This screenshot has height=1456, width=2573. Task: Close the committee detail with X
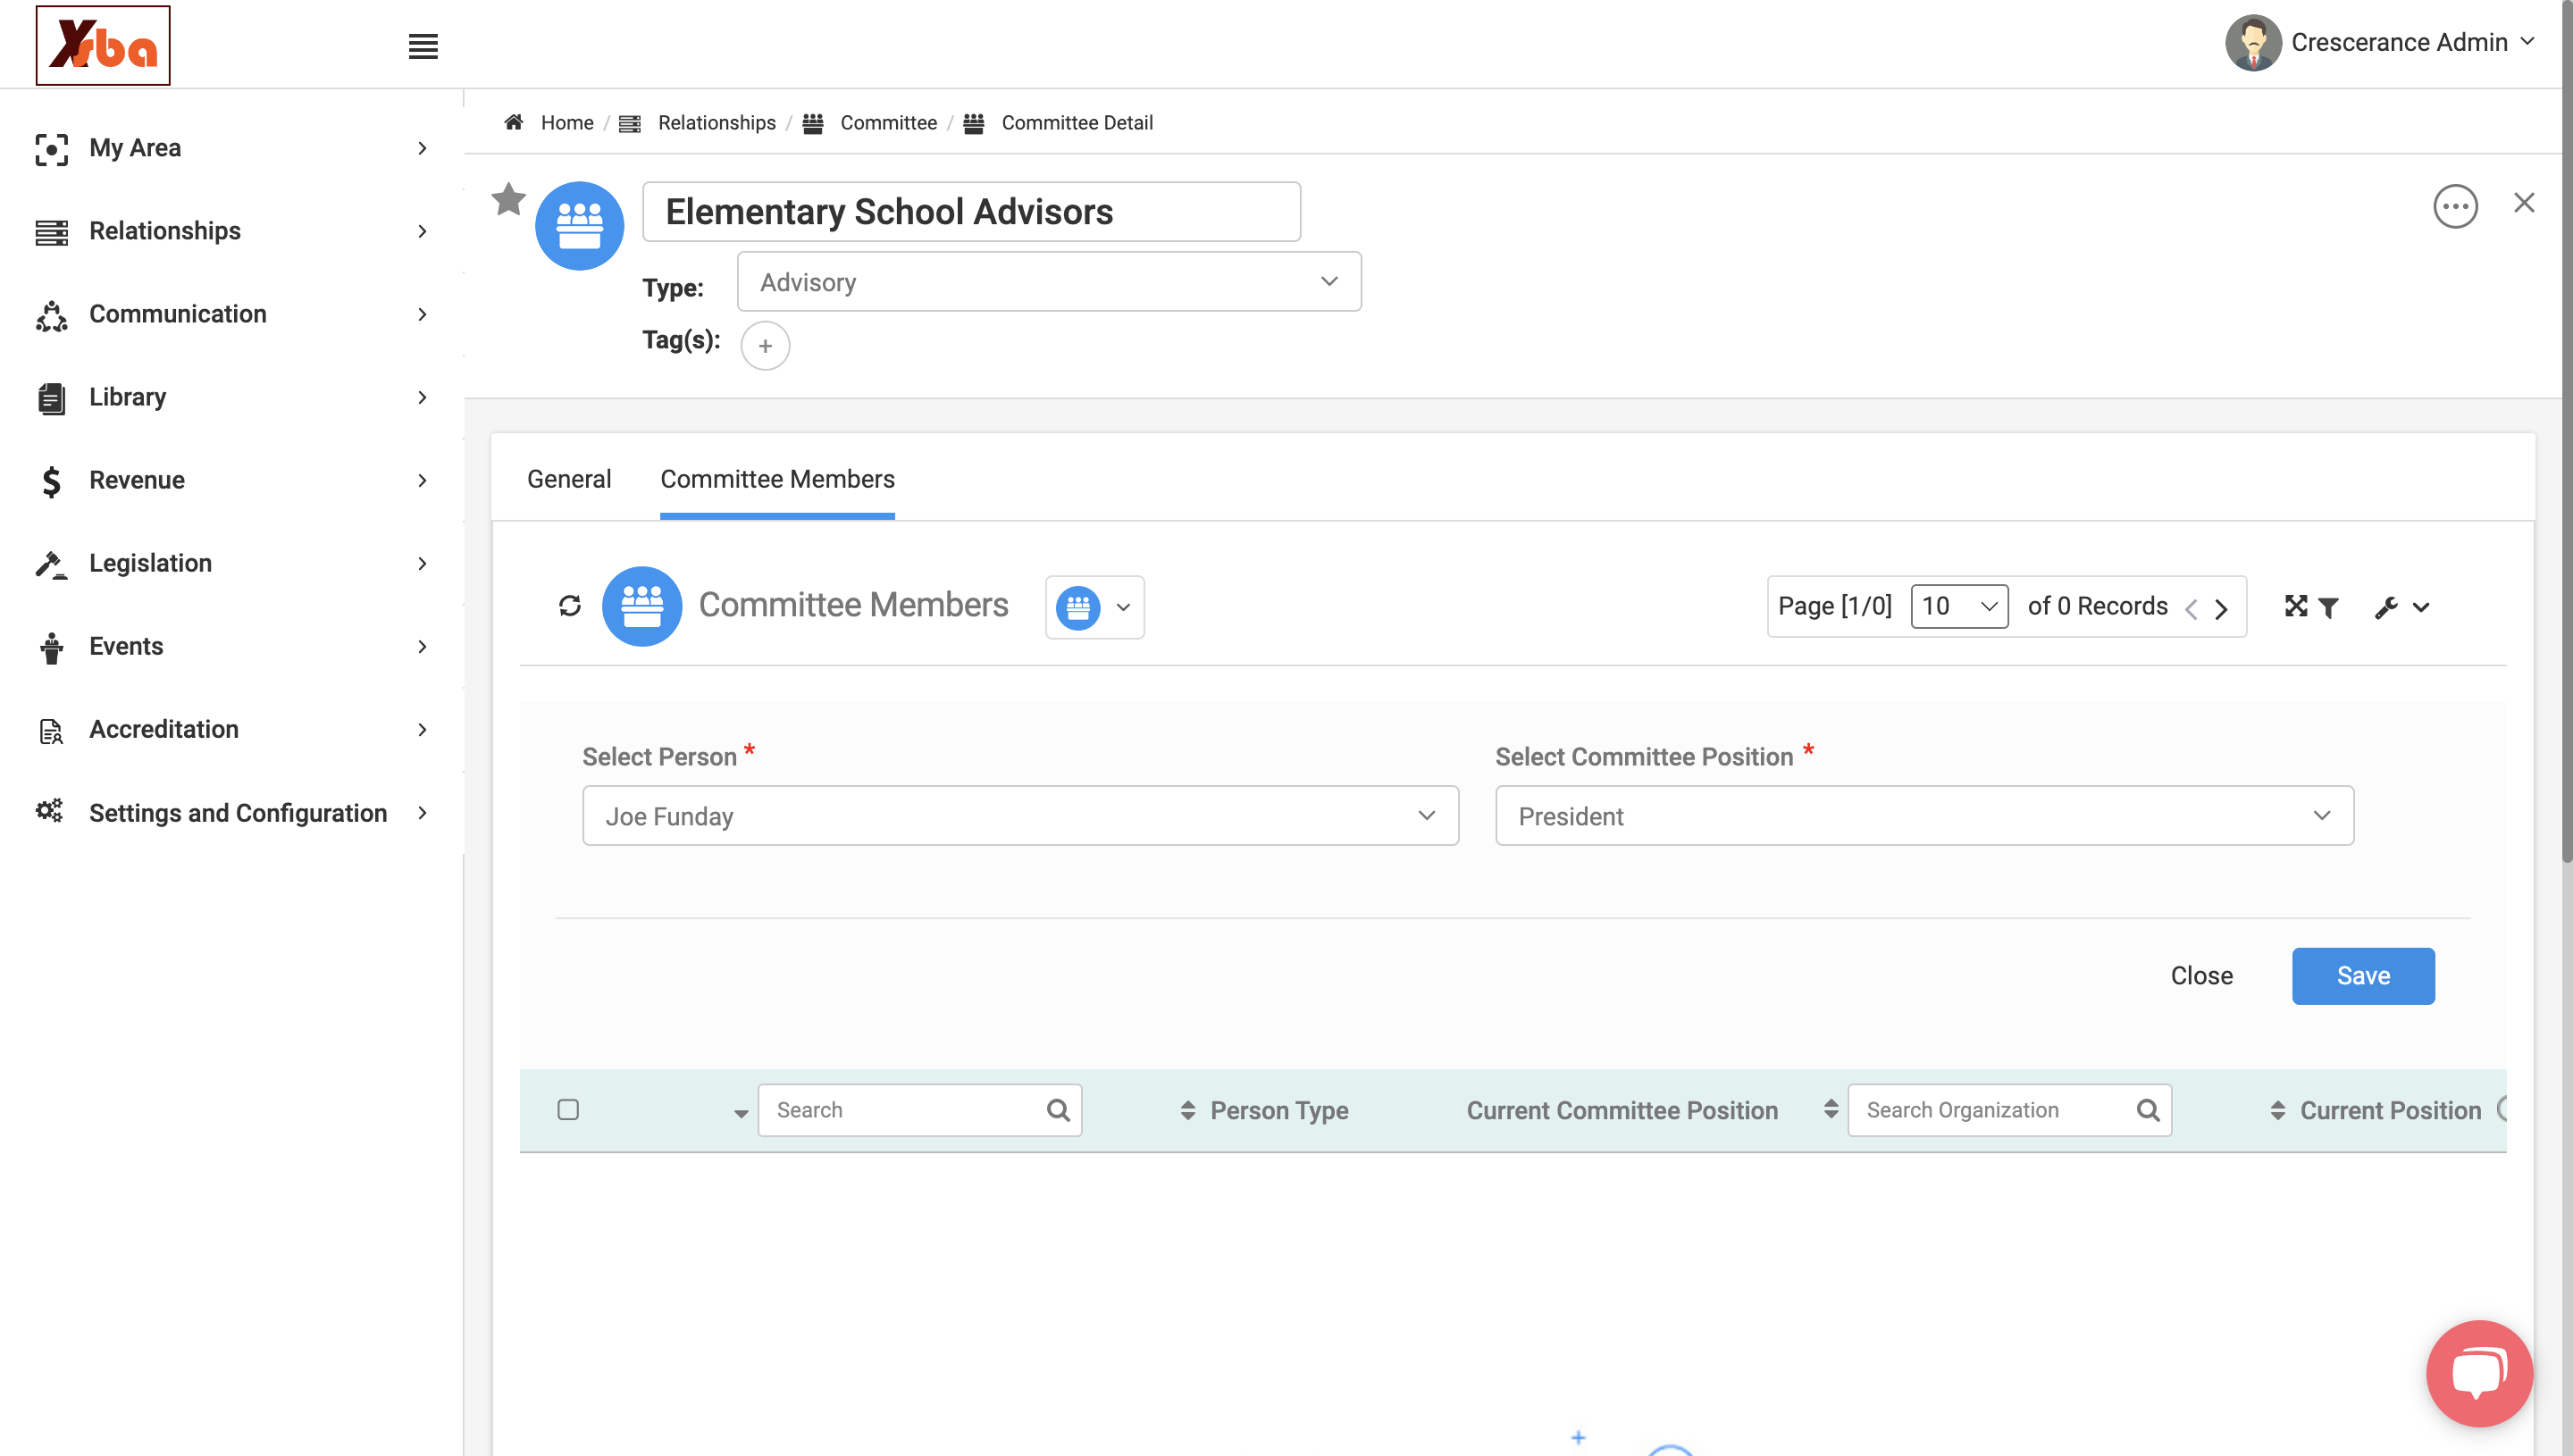pos(2523,203)
